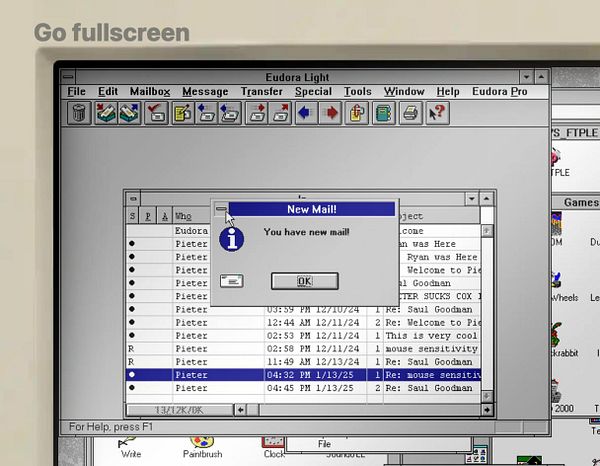Click the Reply toolbar icon

coord(207,113)
